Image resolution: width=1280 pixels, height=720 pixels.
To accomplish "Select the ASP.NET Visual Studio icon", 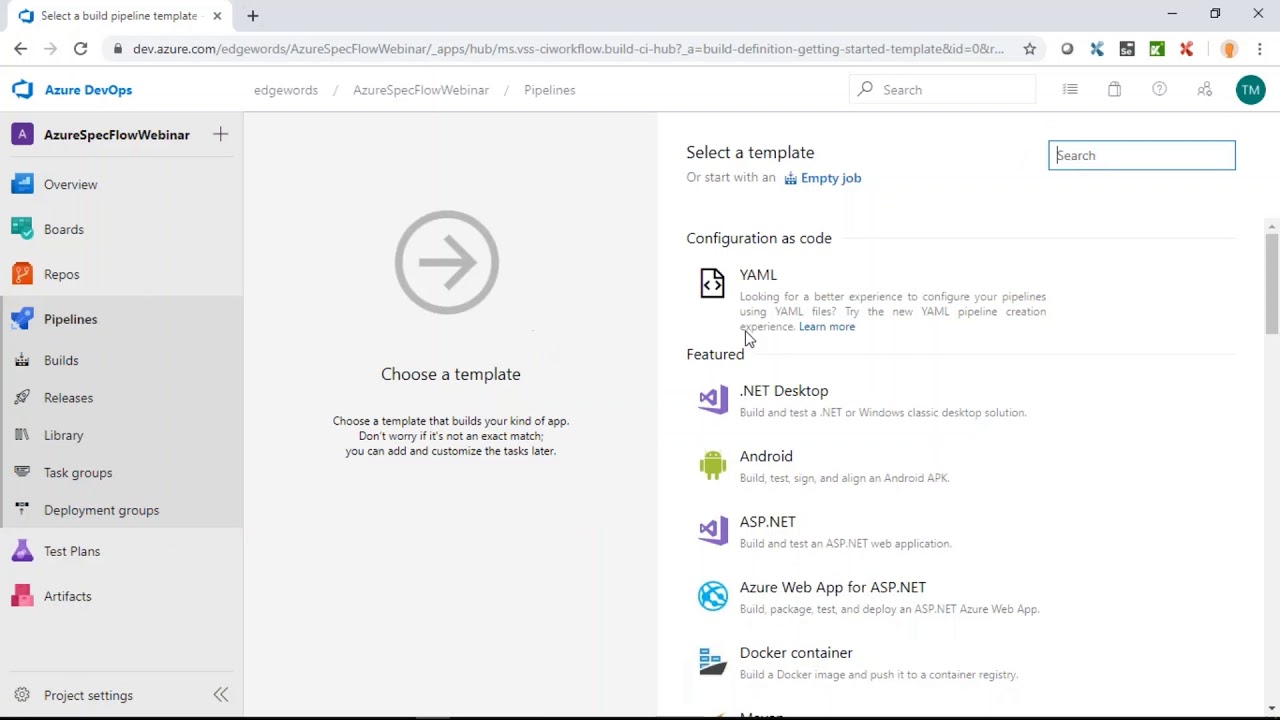I will (x=713, y=531).
